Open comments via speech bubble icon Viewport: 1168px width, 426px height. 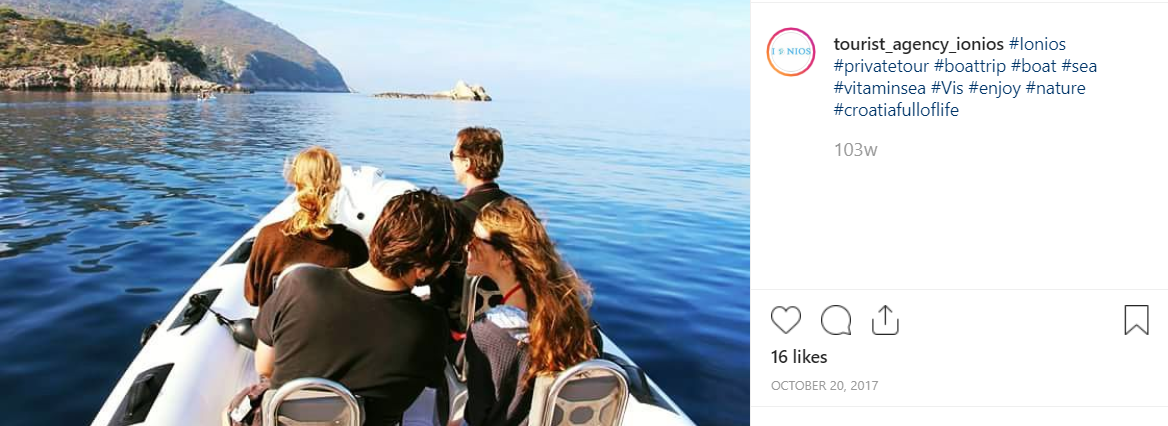coord(836,320)
